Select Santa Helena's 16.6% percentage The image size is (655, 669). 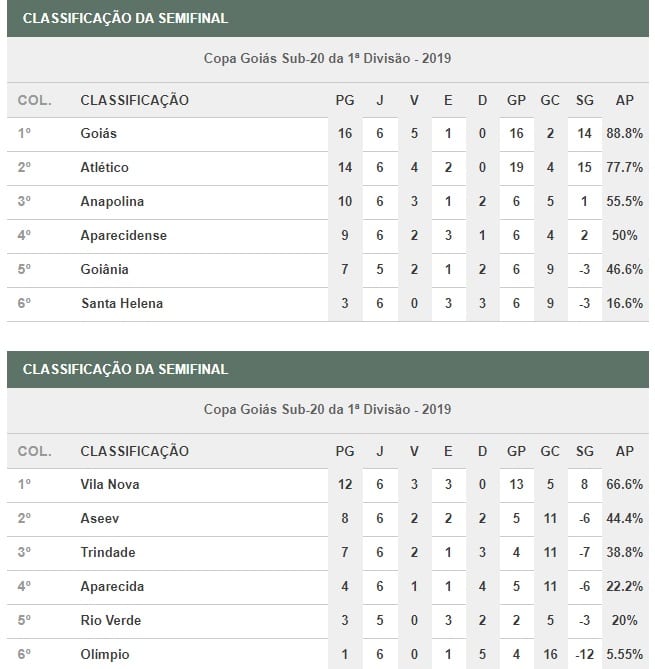(x=624, y=303)
